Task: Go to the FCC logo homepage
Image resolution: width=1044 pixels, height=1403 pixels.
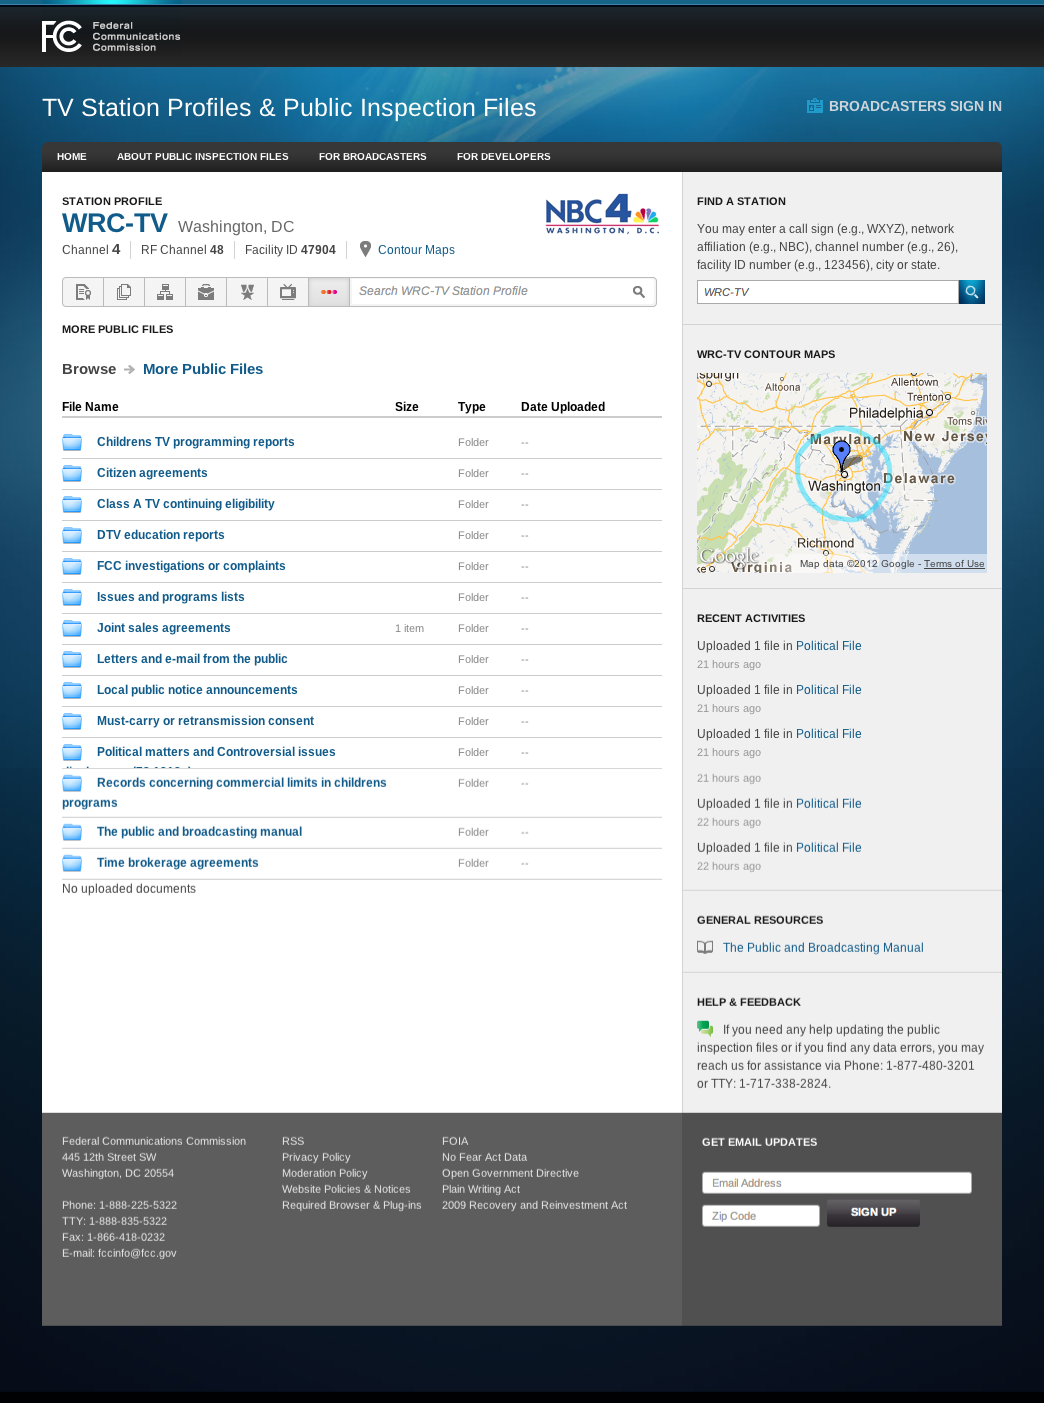Action: coord(111,37)
